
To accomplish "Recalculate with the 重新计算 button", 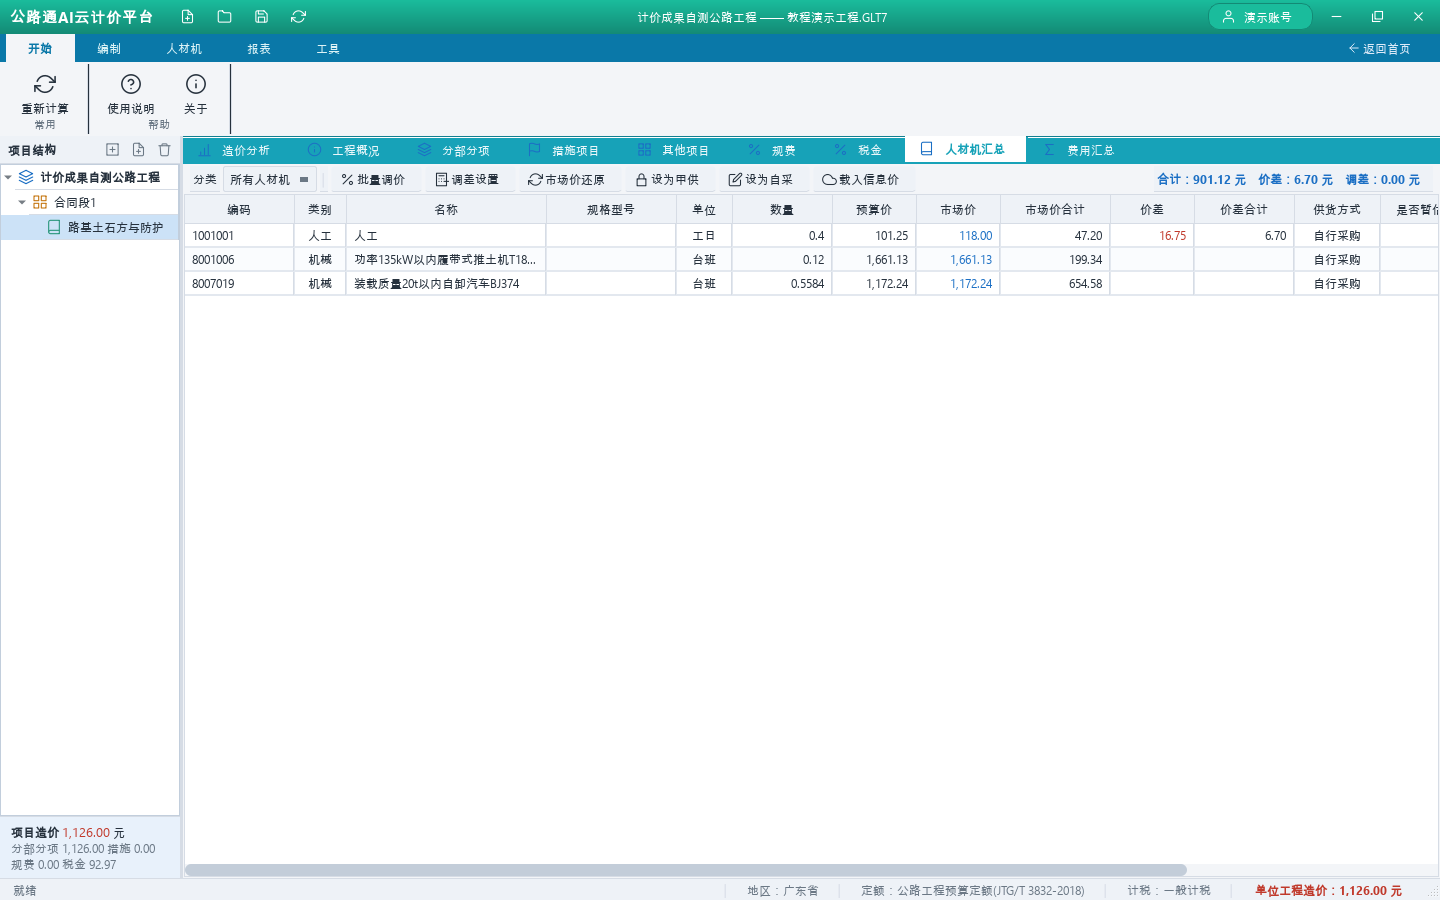I will click(x=45, y=94).
